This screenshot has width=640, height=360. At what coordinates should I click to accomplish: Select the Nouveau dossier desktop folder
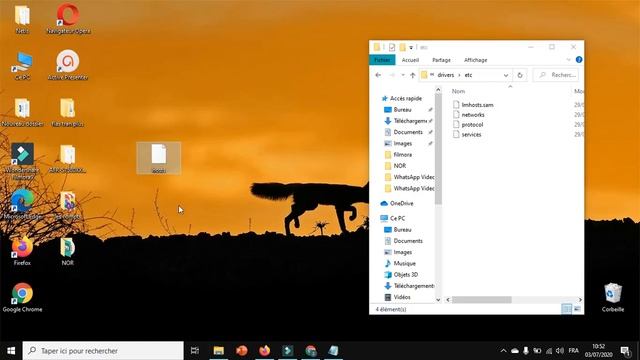22,112
